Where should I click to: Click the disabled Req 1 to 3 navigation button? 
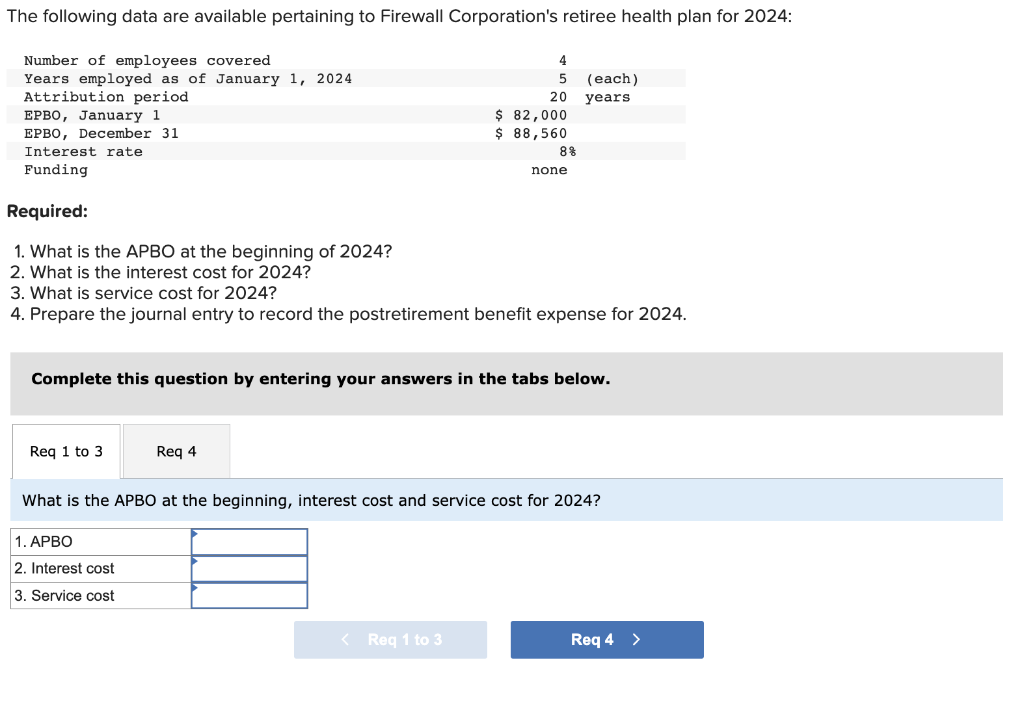click(x=390, y=639)
